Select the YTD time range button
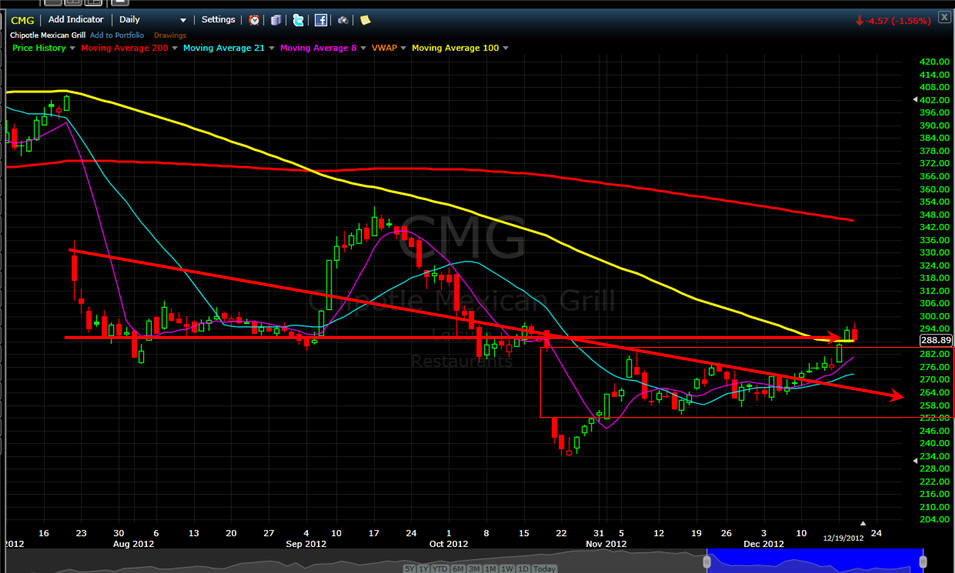The image size is (955, 573). 440,568
